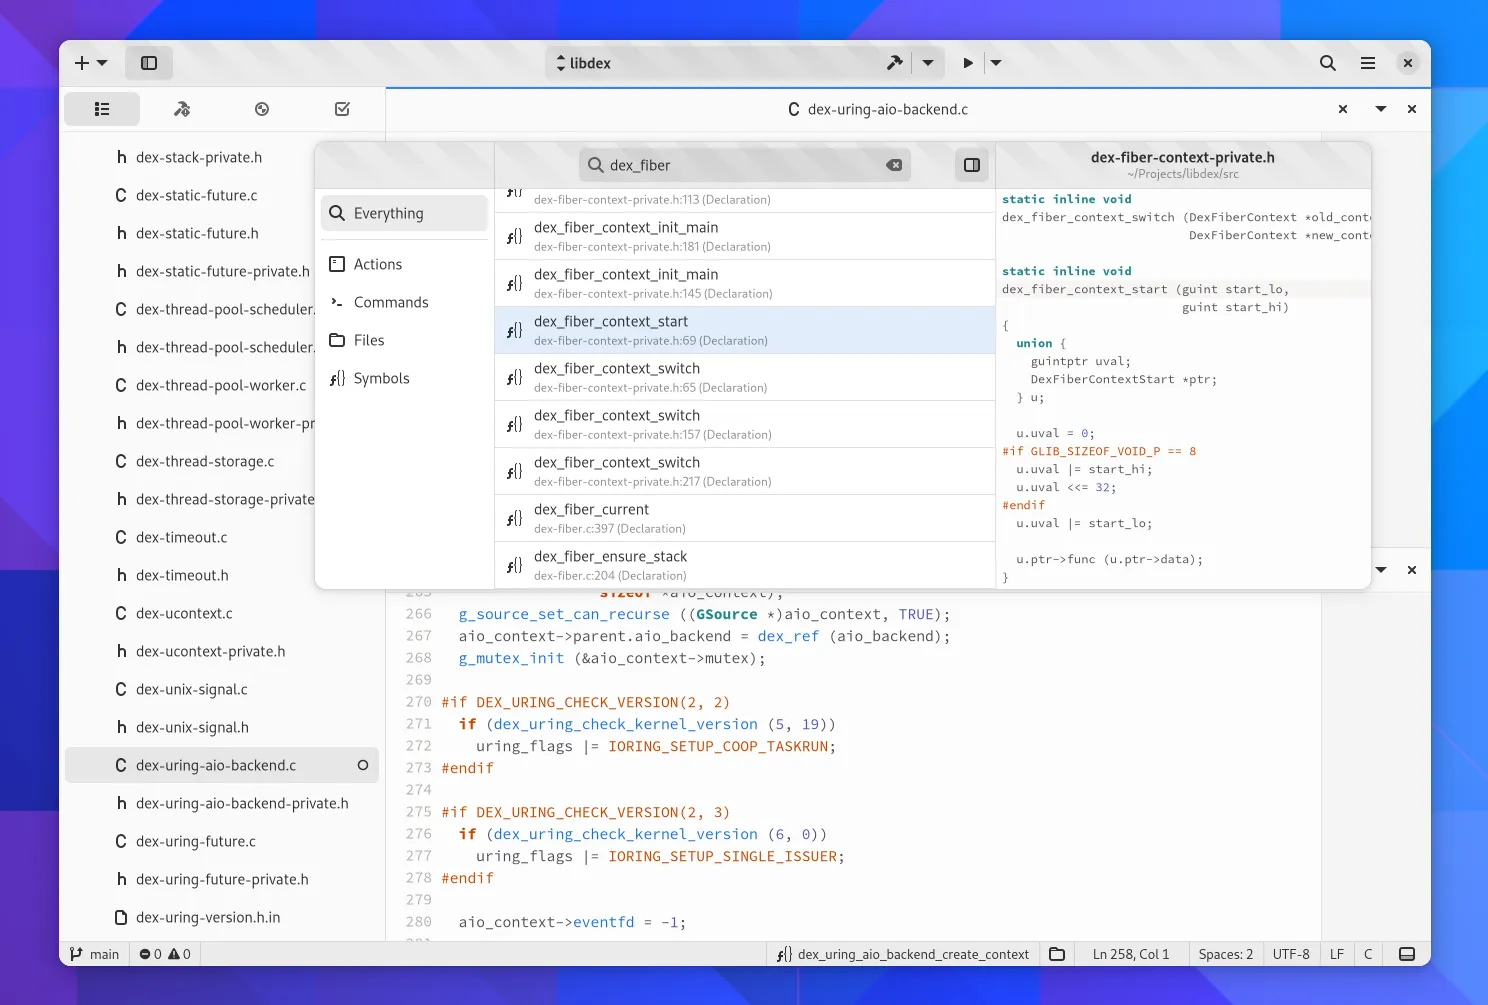
Task: Open the main hamburger menu
Action: click(x=1367, y=63)
